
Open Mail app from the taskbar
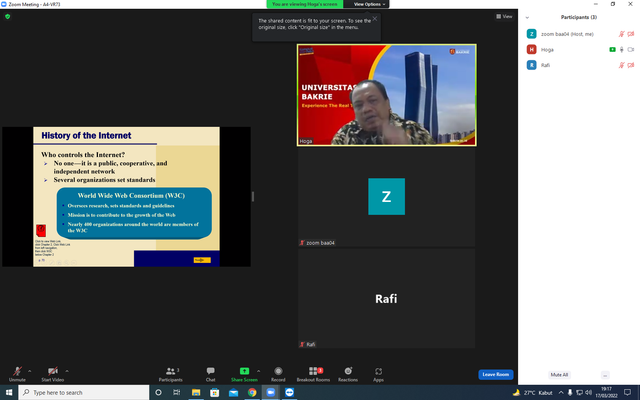233,392
